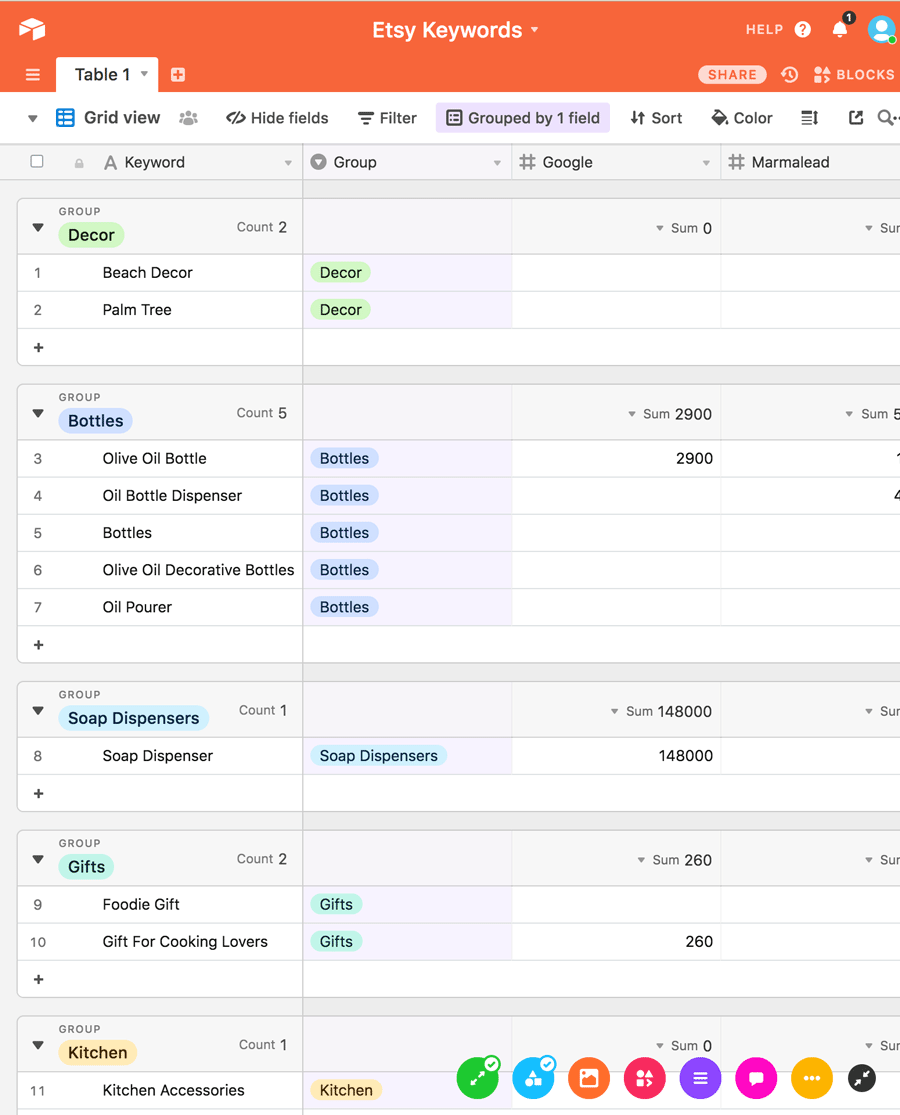Collapse the Kitchen group
The width and height of the screenshot is (900, 1115).
[x=38, y=1045]
